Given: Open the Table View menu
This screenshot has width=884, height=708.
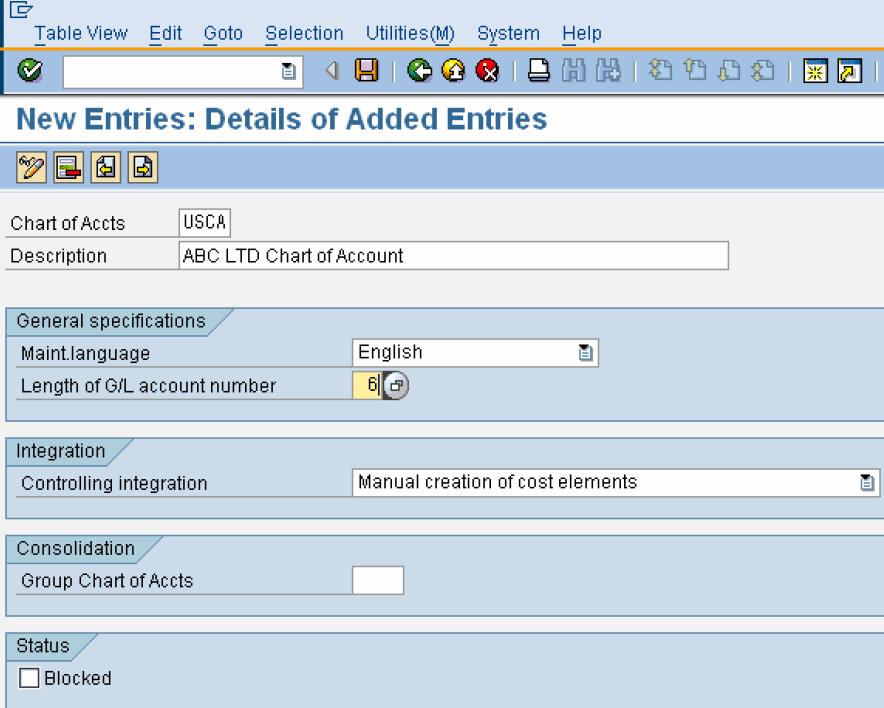Looking at the screenshot, I should (80, 33).
